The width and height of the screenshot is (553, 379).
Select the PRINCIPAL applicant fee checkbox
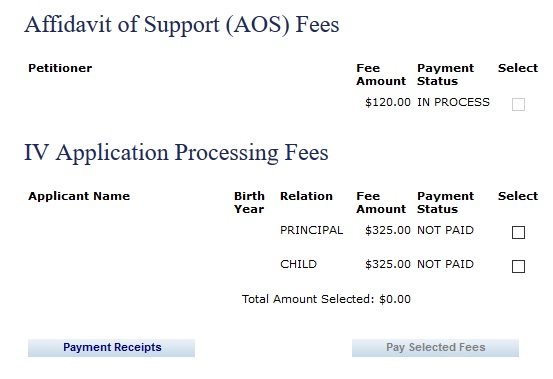coord(518,232)
